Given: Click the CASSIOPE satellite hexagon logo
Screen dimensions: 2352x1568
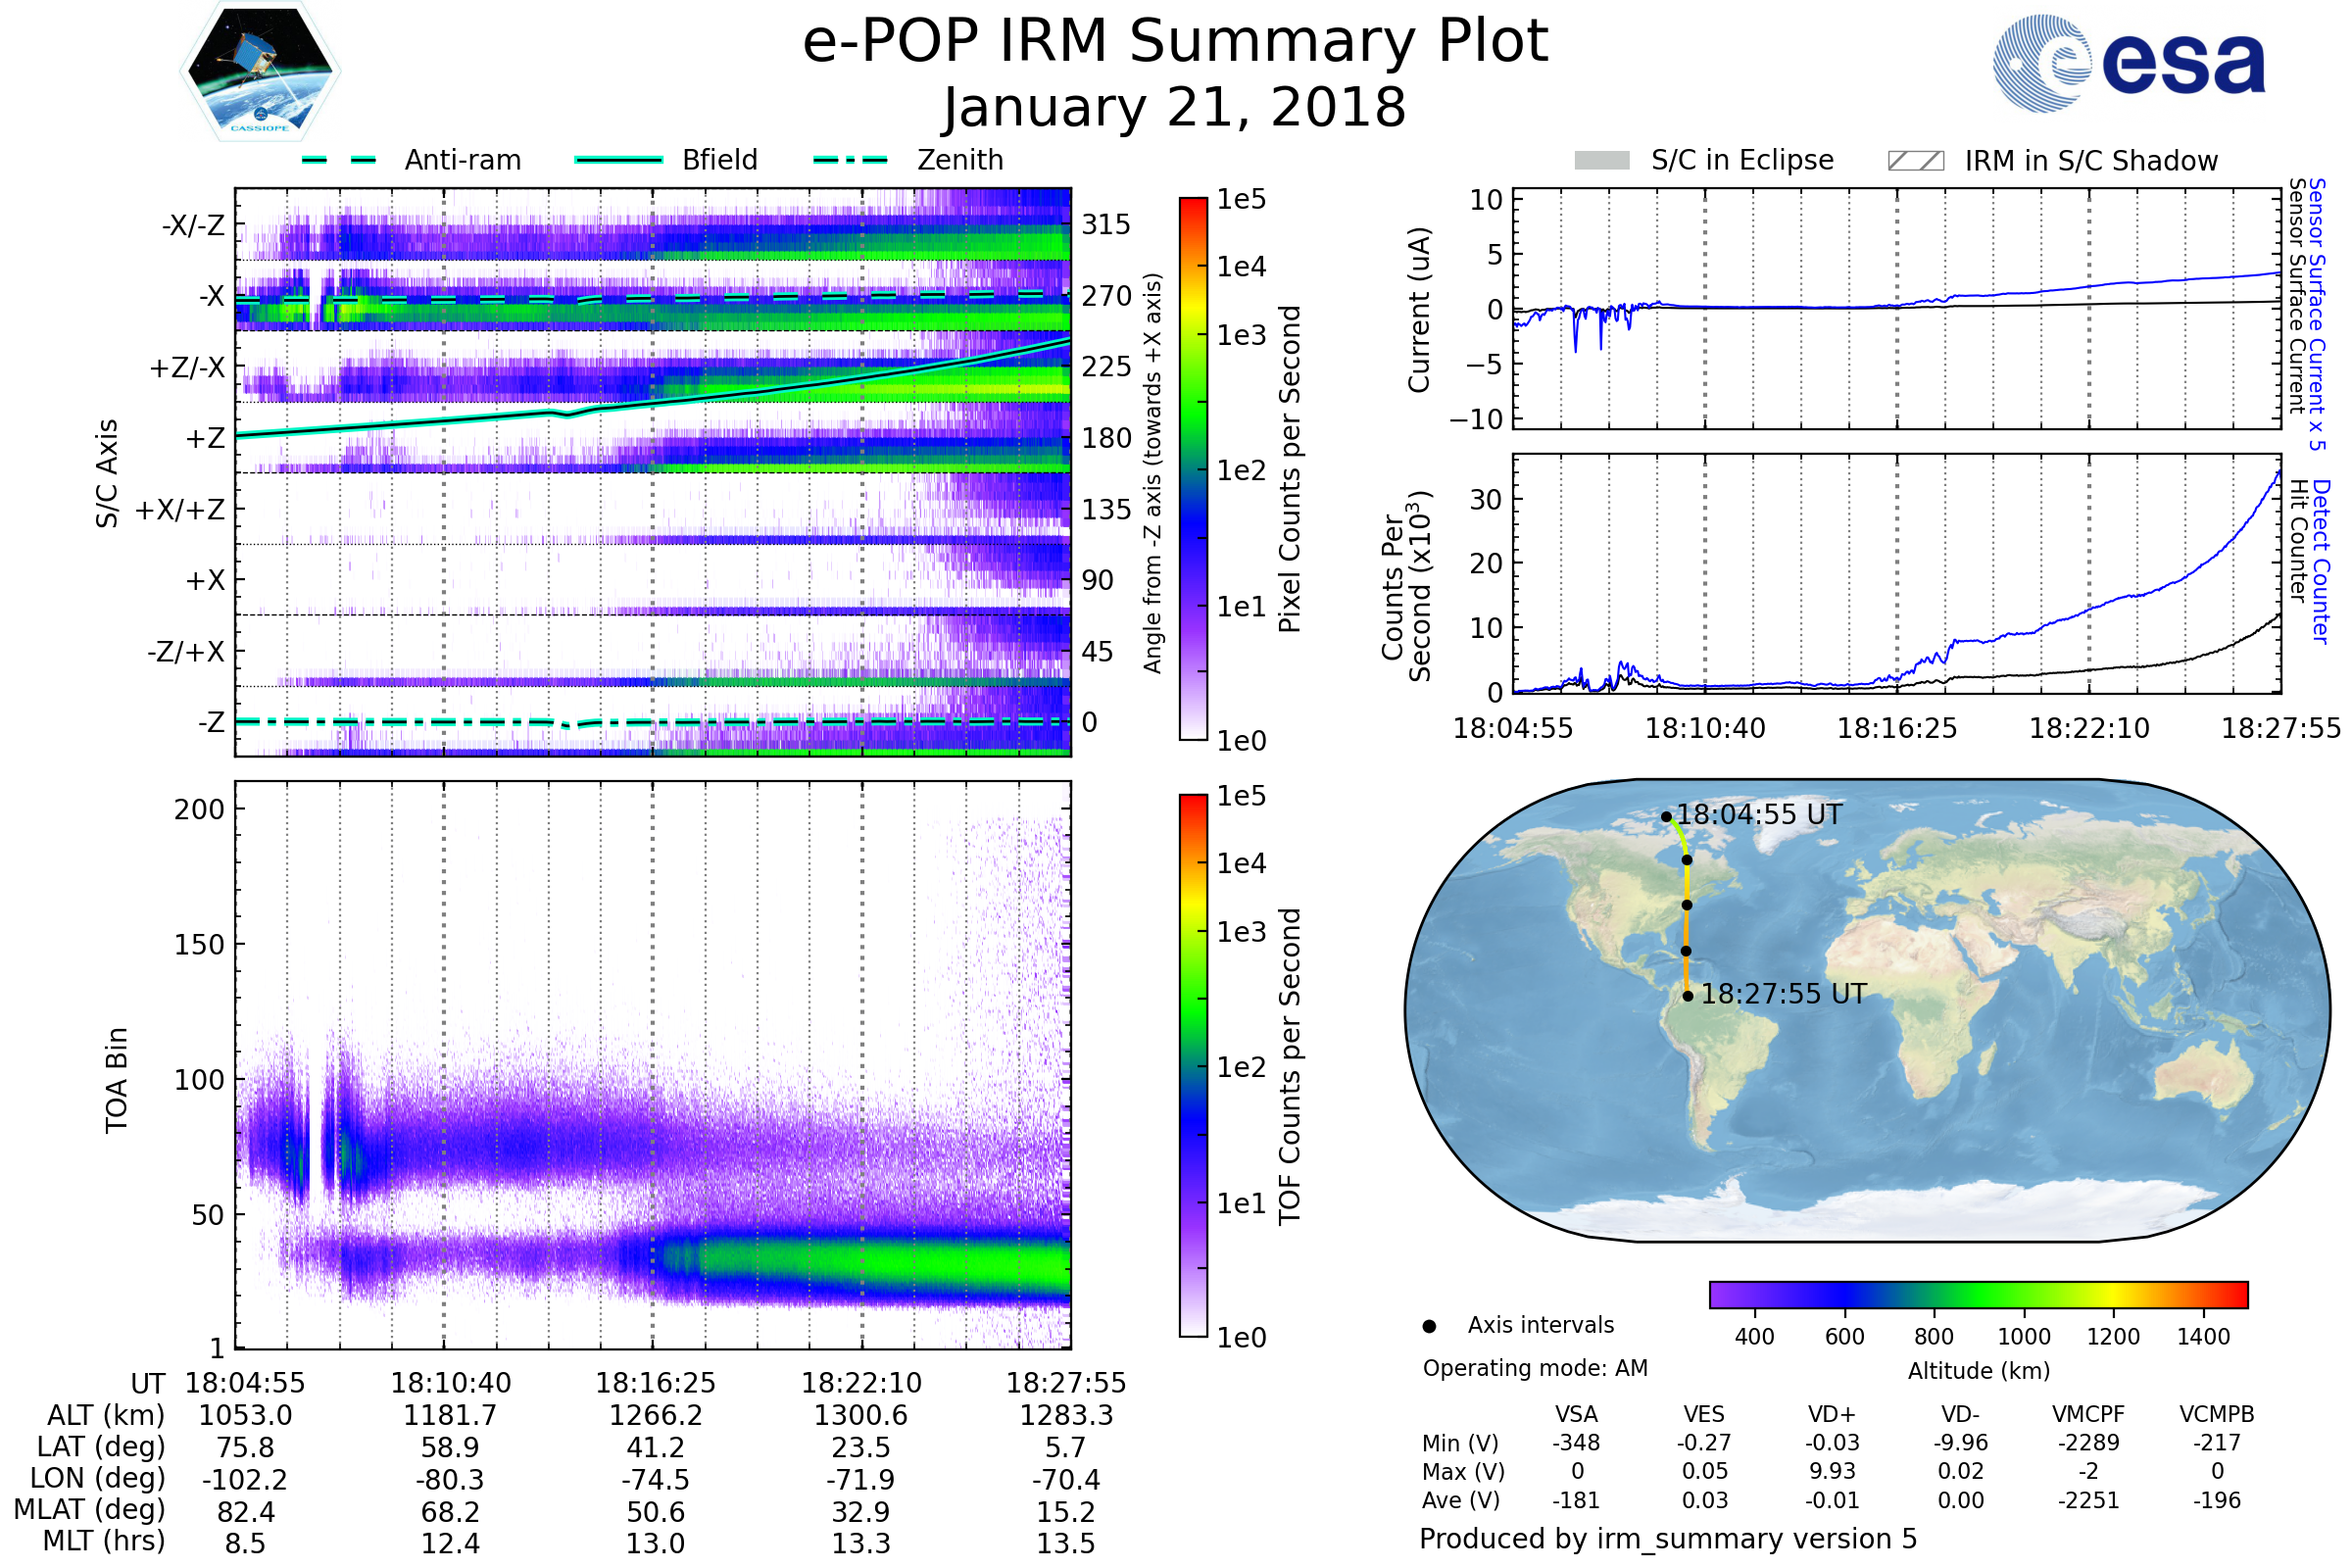Looking at the screenshot, I should click(x=260, y=72).
